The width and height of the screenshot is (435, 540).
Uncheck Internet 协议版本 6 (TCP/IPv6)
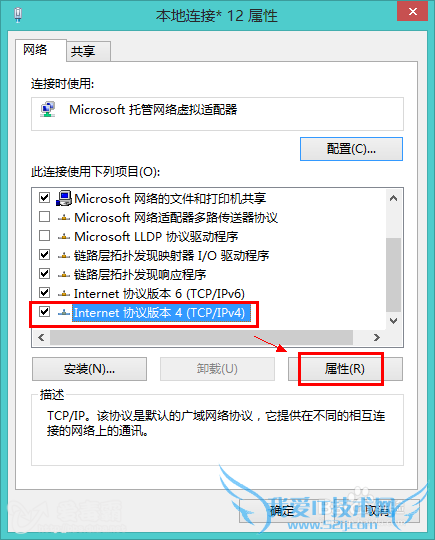click(44, 293)
